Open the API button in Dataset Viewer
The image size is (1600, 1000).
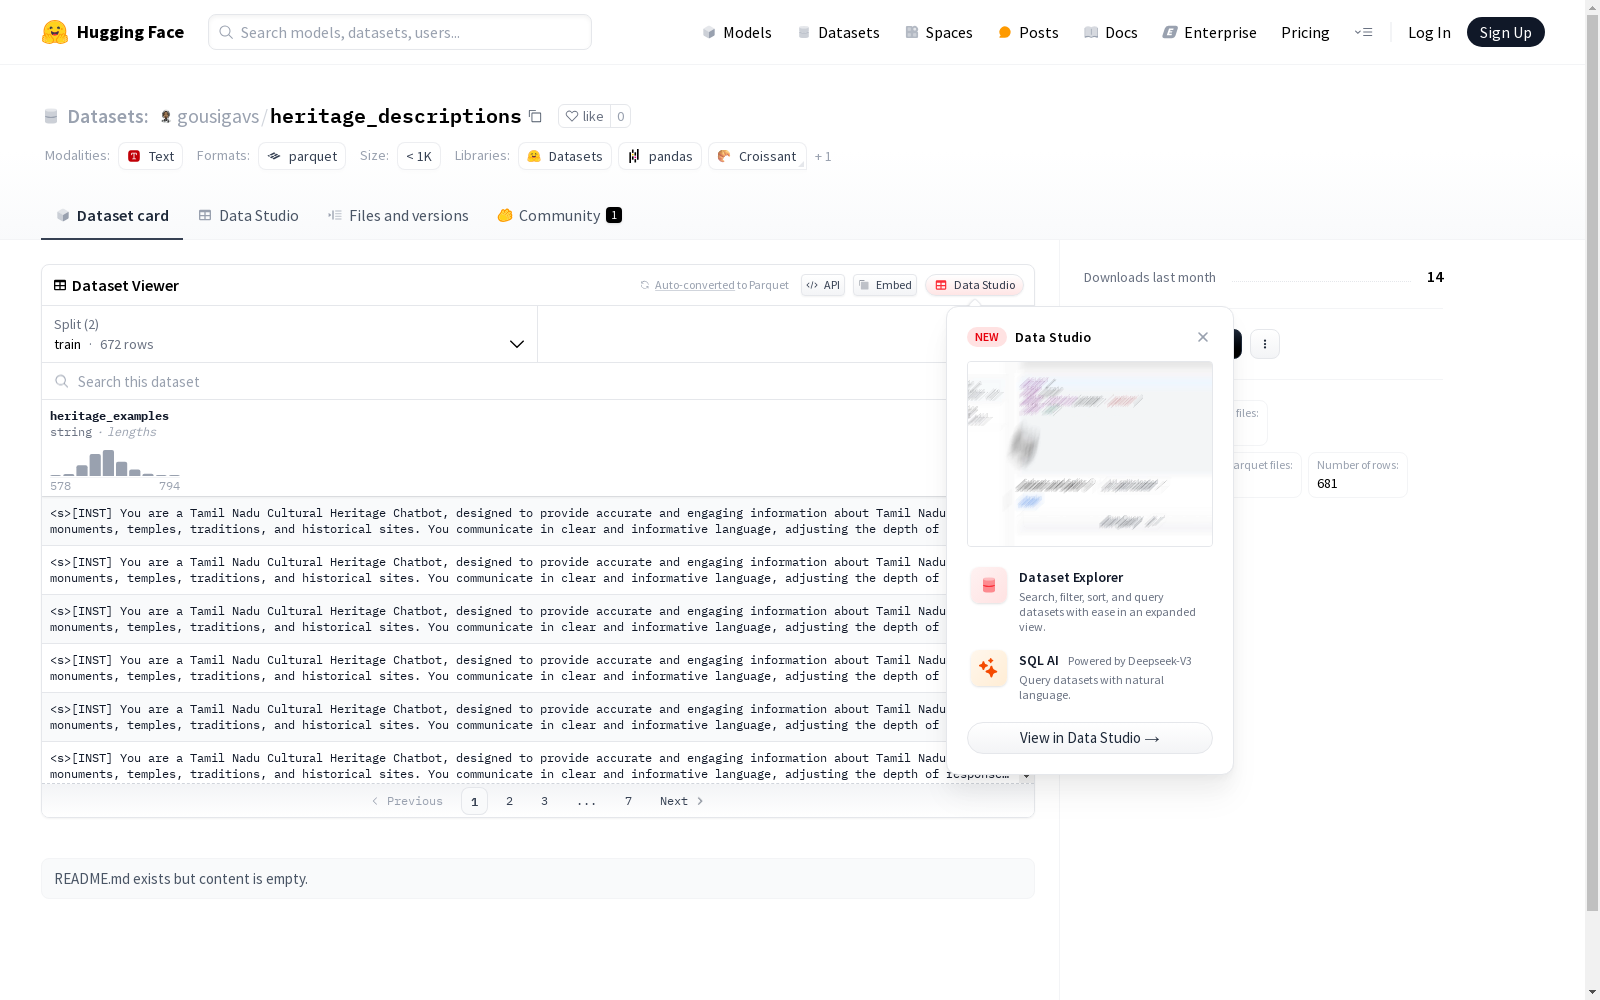[x=823, y=285]
